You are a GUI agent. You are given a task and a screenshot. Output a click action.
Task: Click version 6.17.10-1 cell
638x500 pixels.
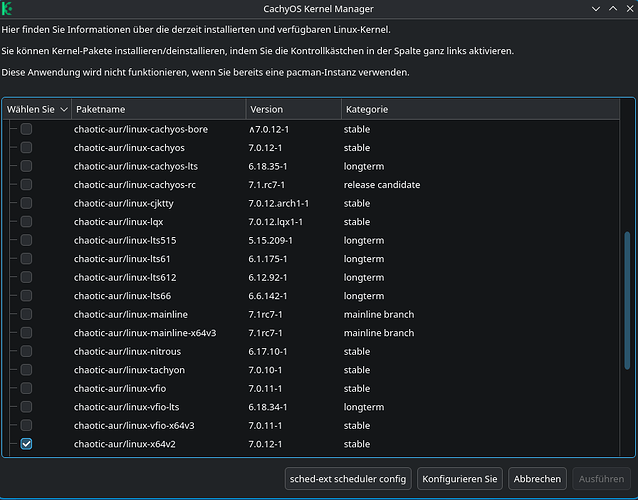tap(268, 352)
